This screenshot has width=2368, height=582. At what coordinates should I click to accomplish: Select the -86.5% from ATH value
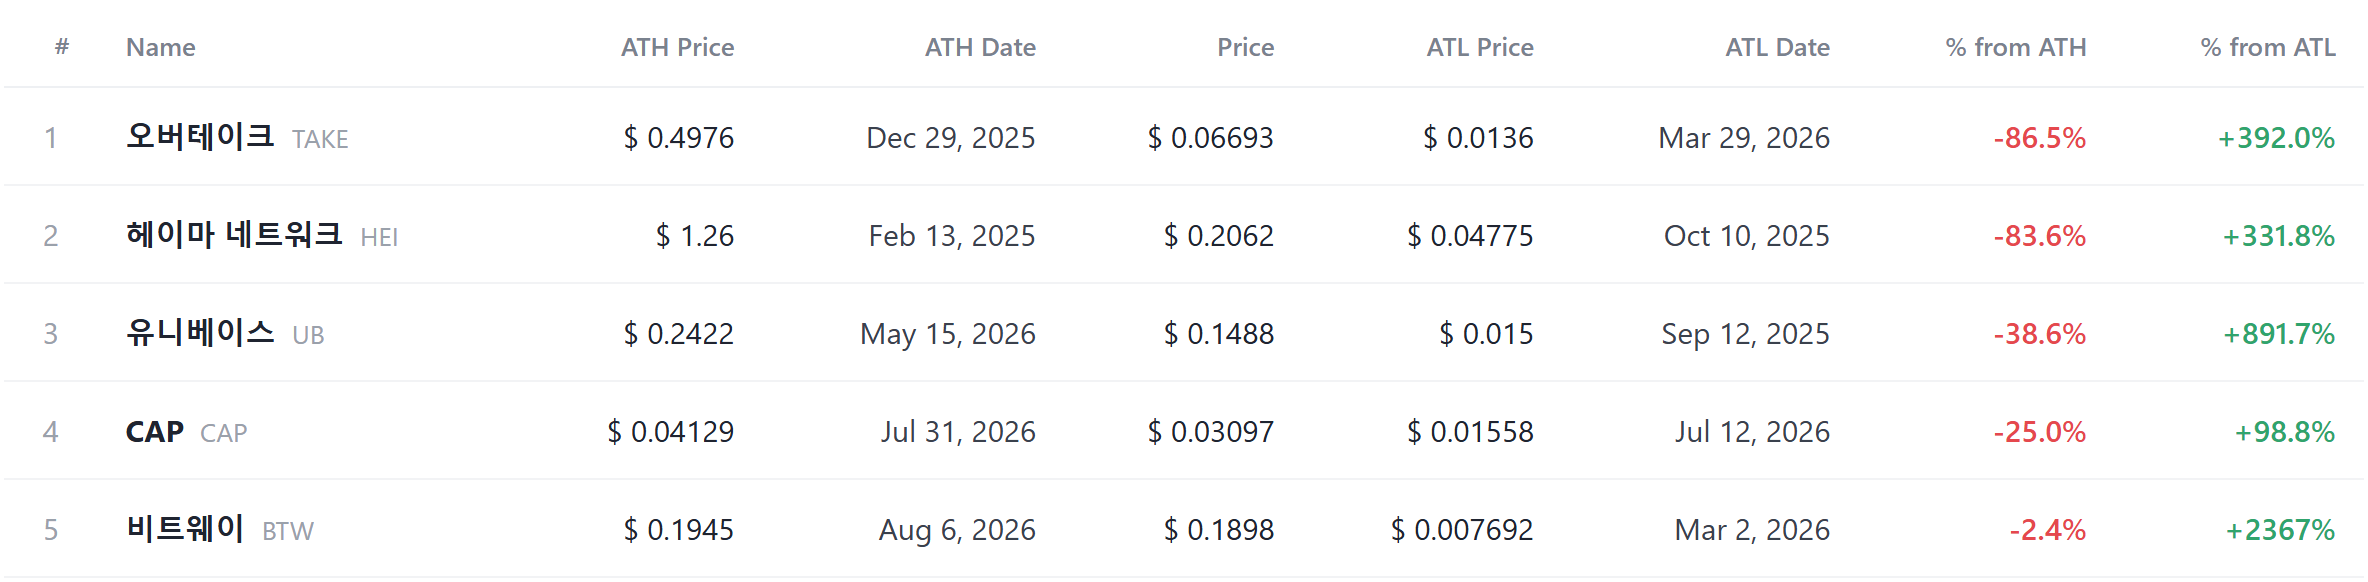[x=2040, y=138]
